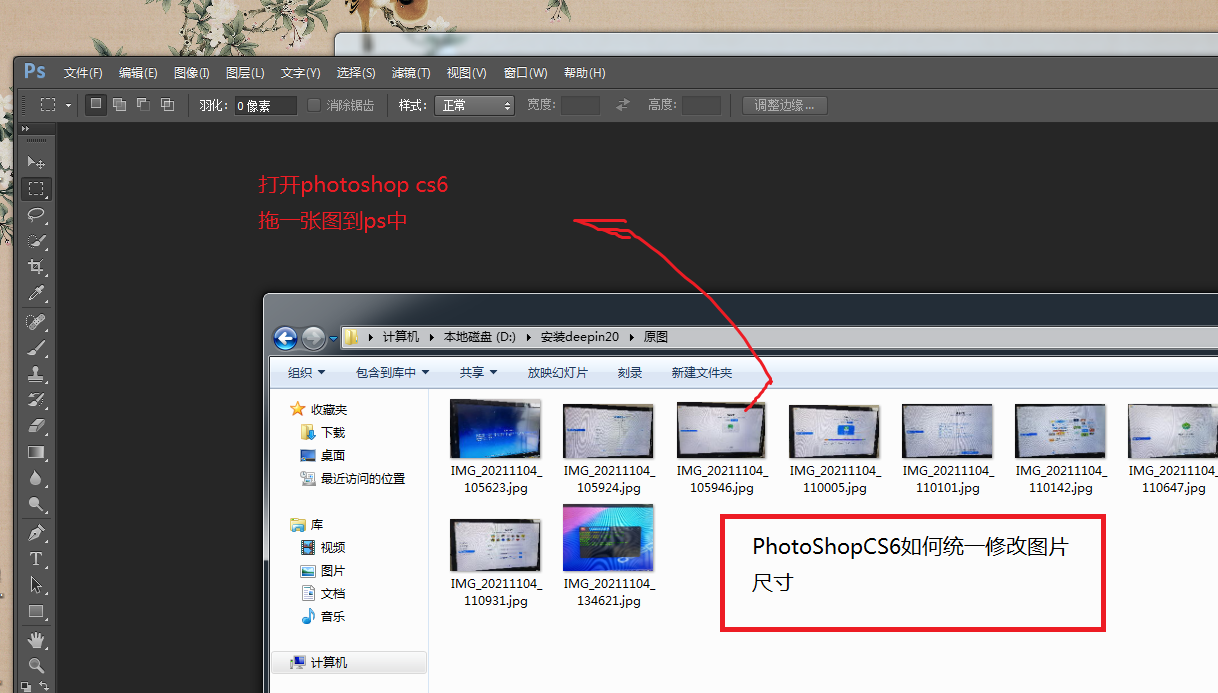Select the Rectangular Marquee tool

pos(36,189)
